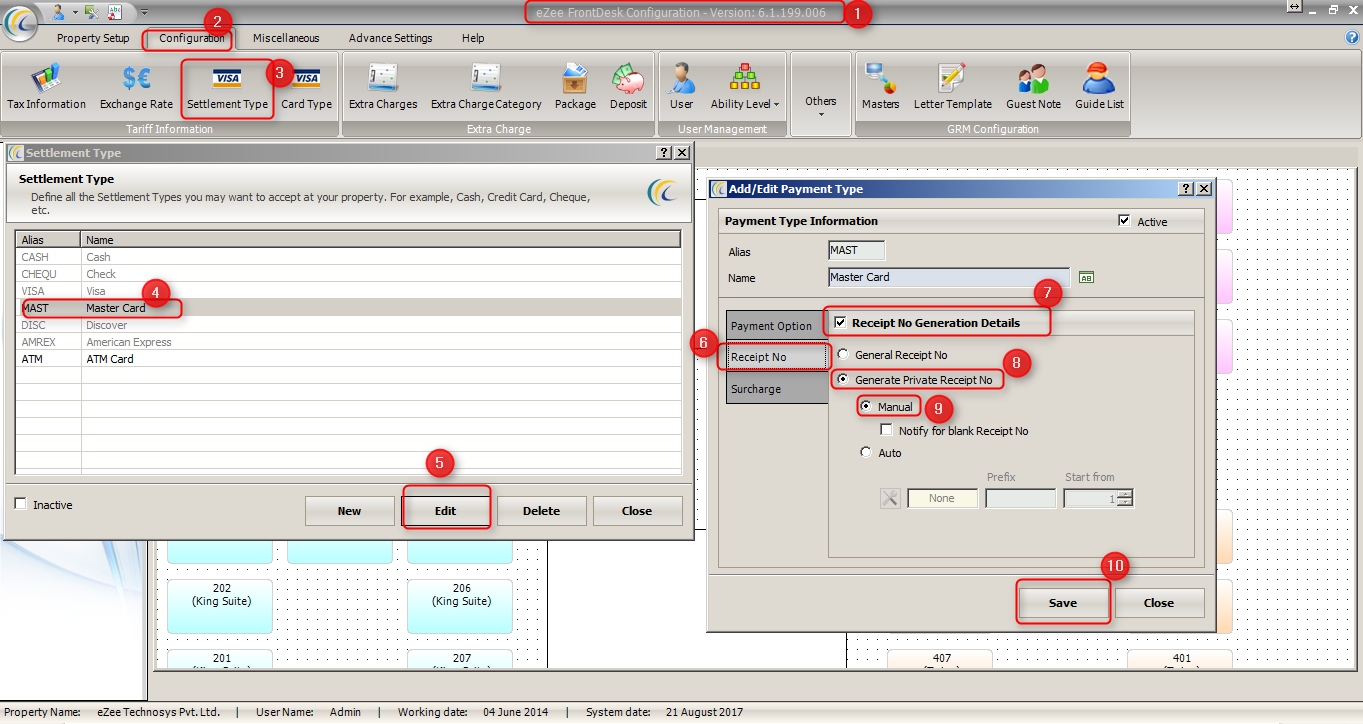Select the Discover row
Screen dimensions: 1363x724
348,325
